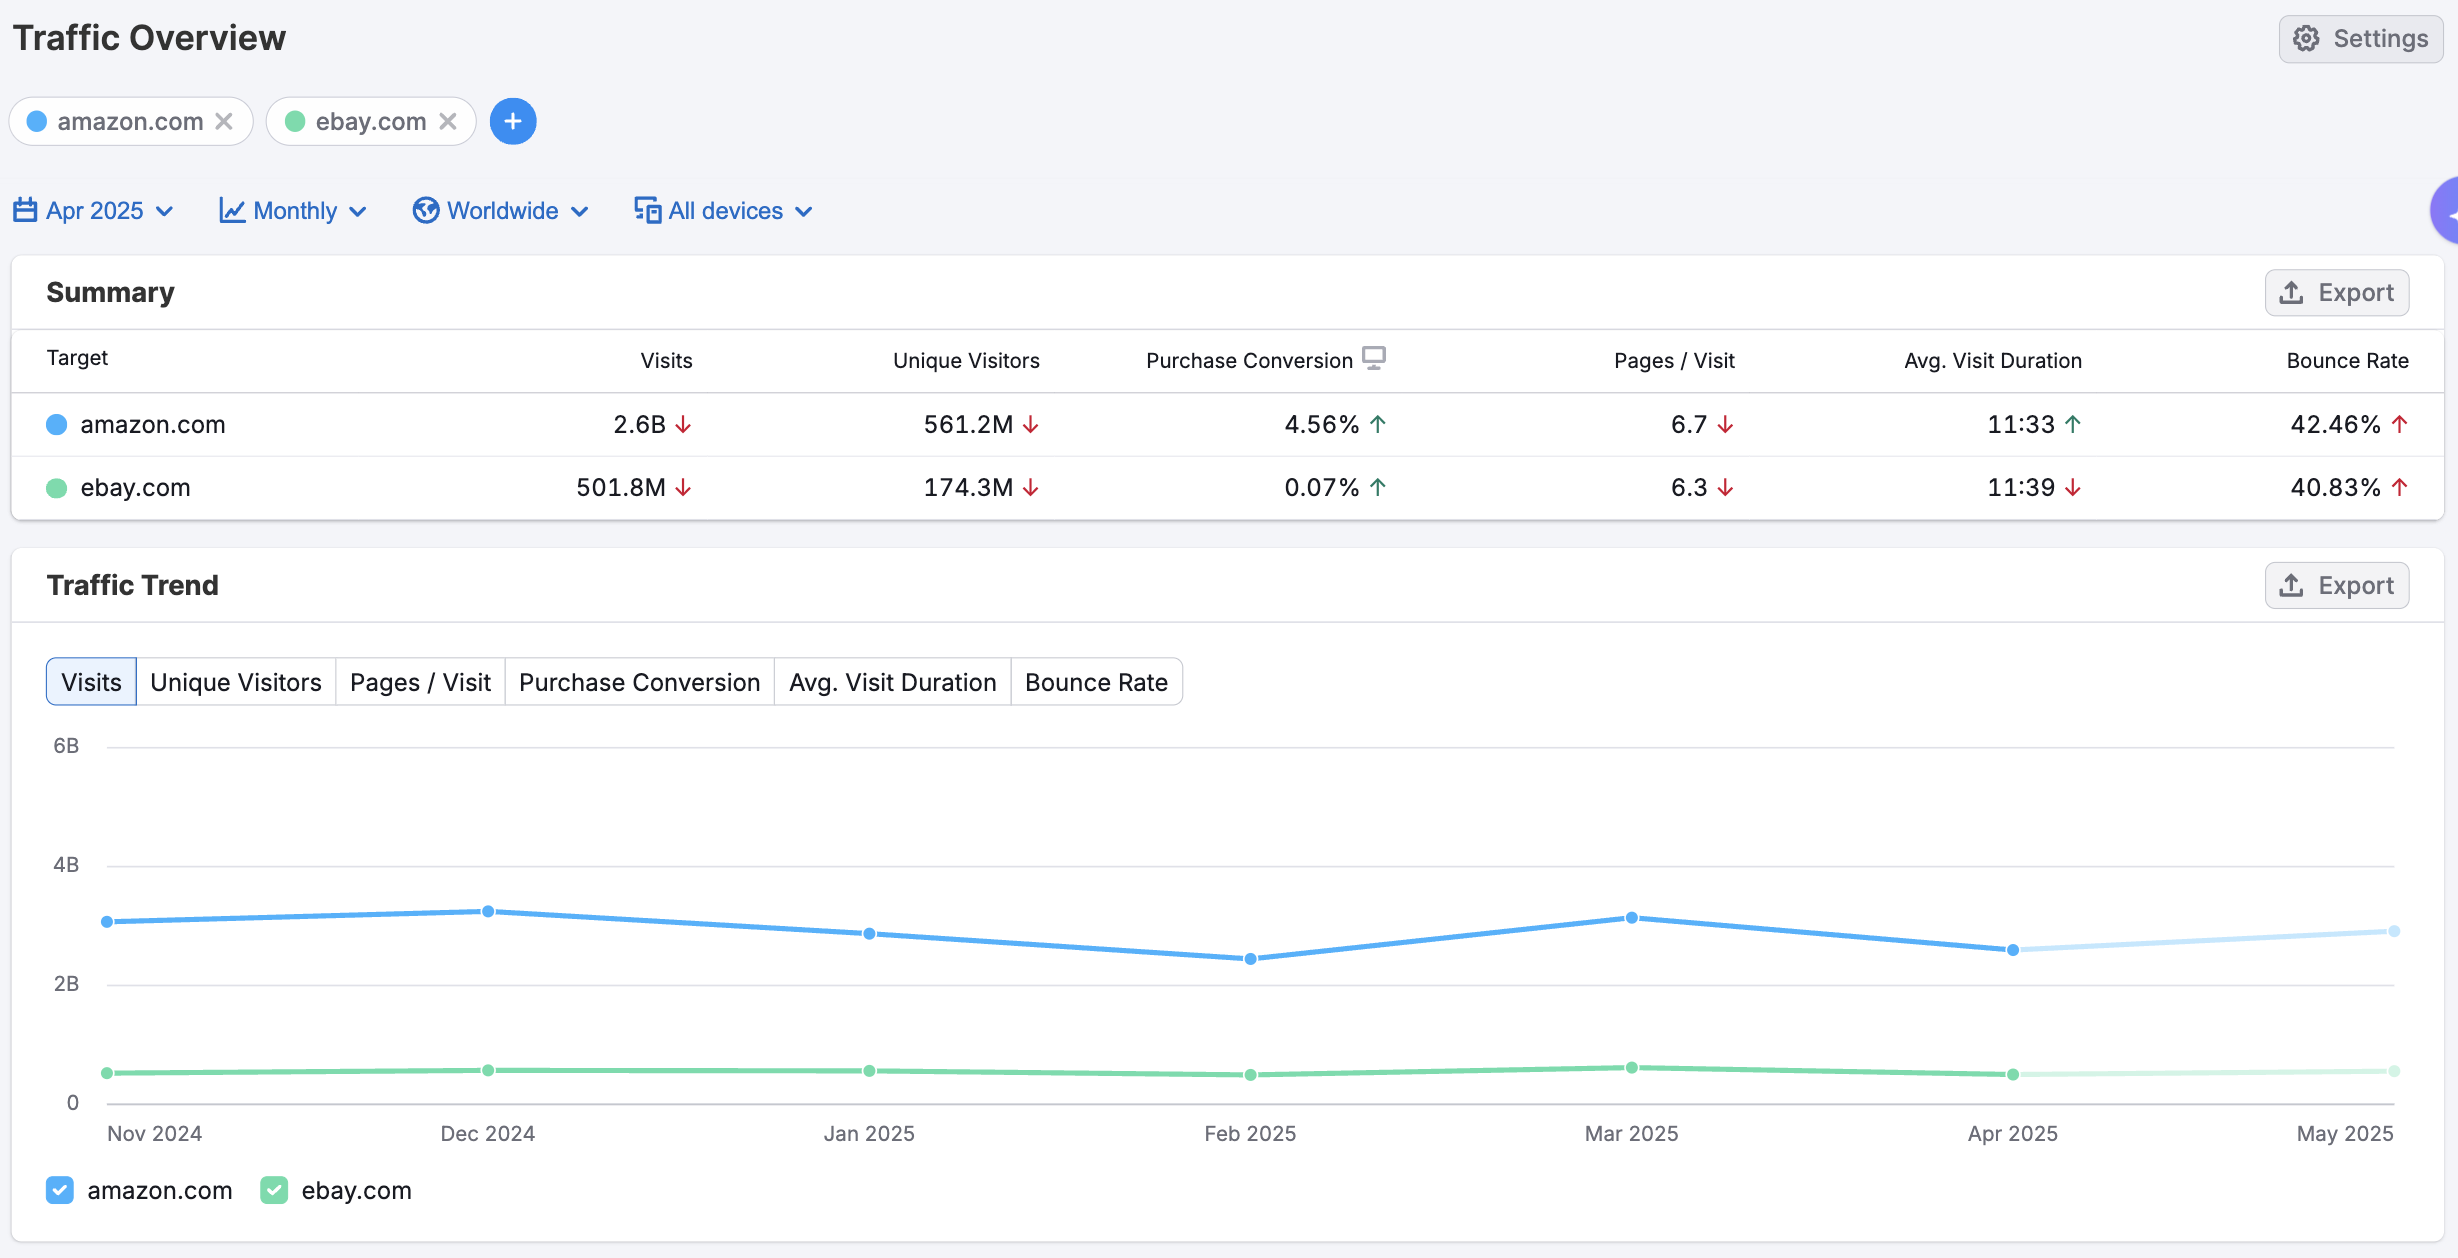Open the purple side panel handle

pyautogui.click(x=2444, y=210)
